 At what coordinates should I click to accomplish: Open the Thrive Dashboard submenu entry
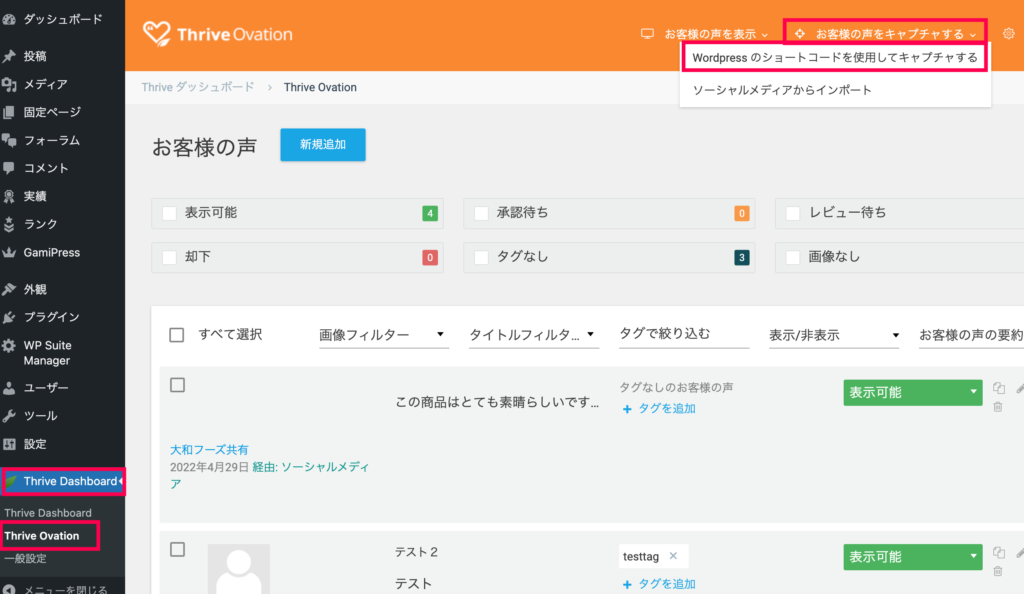tap(48, 513)
